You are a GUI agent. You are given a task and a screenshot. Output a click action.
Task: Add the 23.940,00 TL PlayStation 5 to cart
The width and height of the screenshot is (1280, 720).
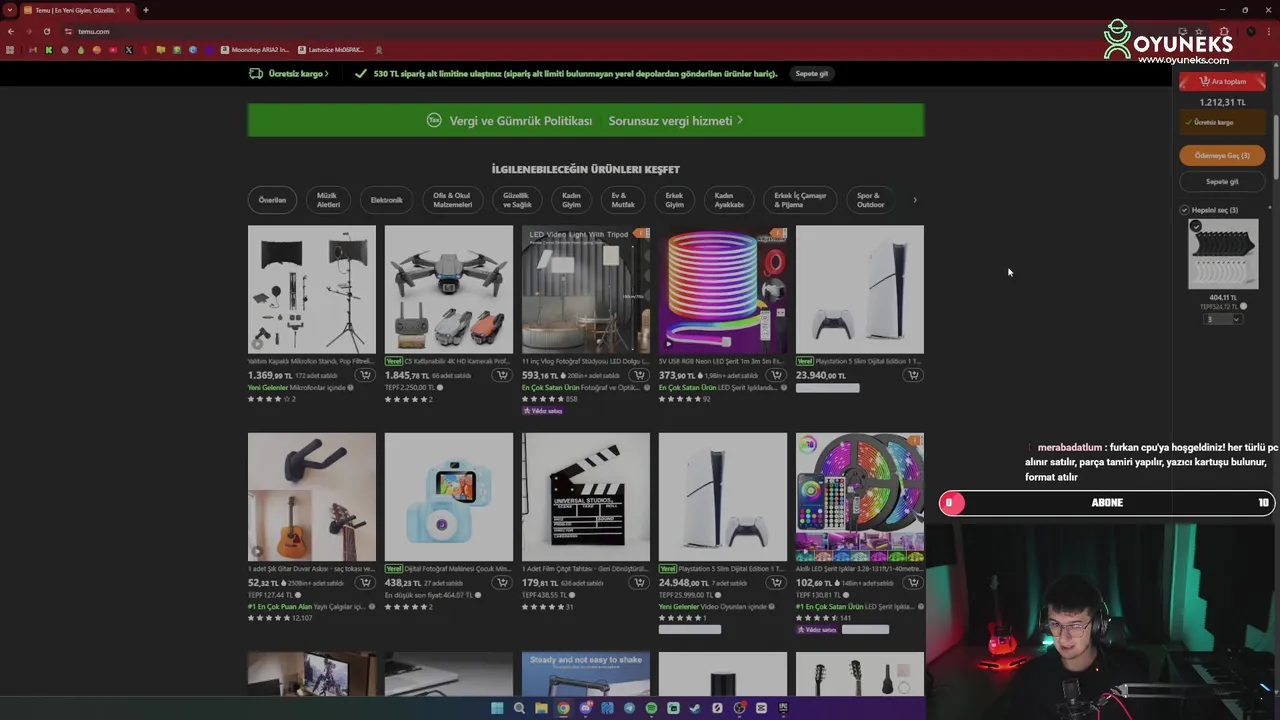coord(913,375)
